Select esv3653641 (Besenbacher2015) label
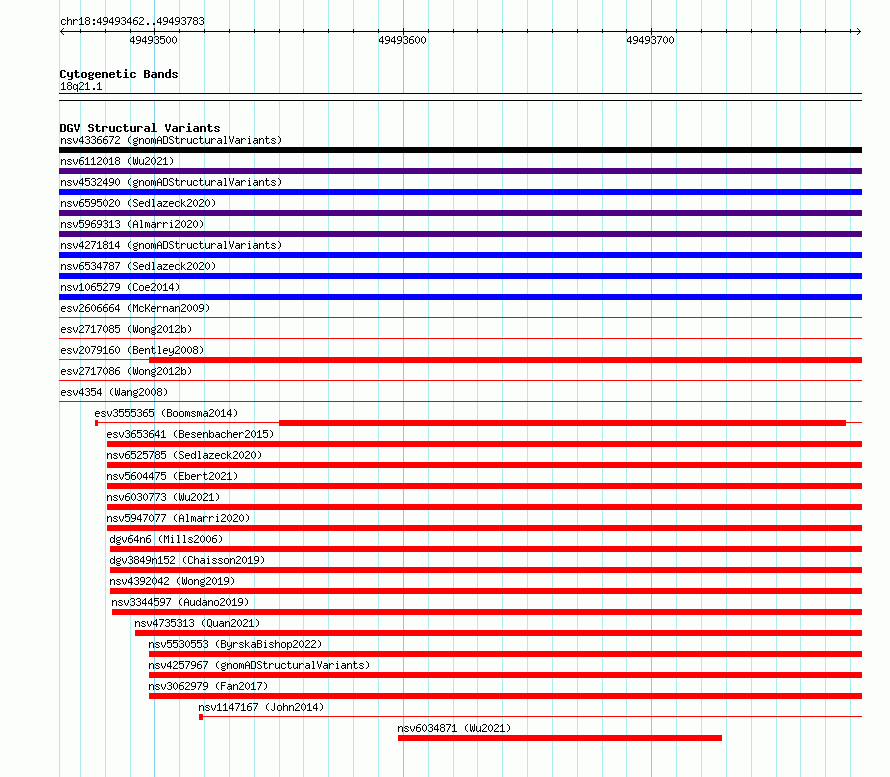The image size is (890, 777). coord(190,434)
